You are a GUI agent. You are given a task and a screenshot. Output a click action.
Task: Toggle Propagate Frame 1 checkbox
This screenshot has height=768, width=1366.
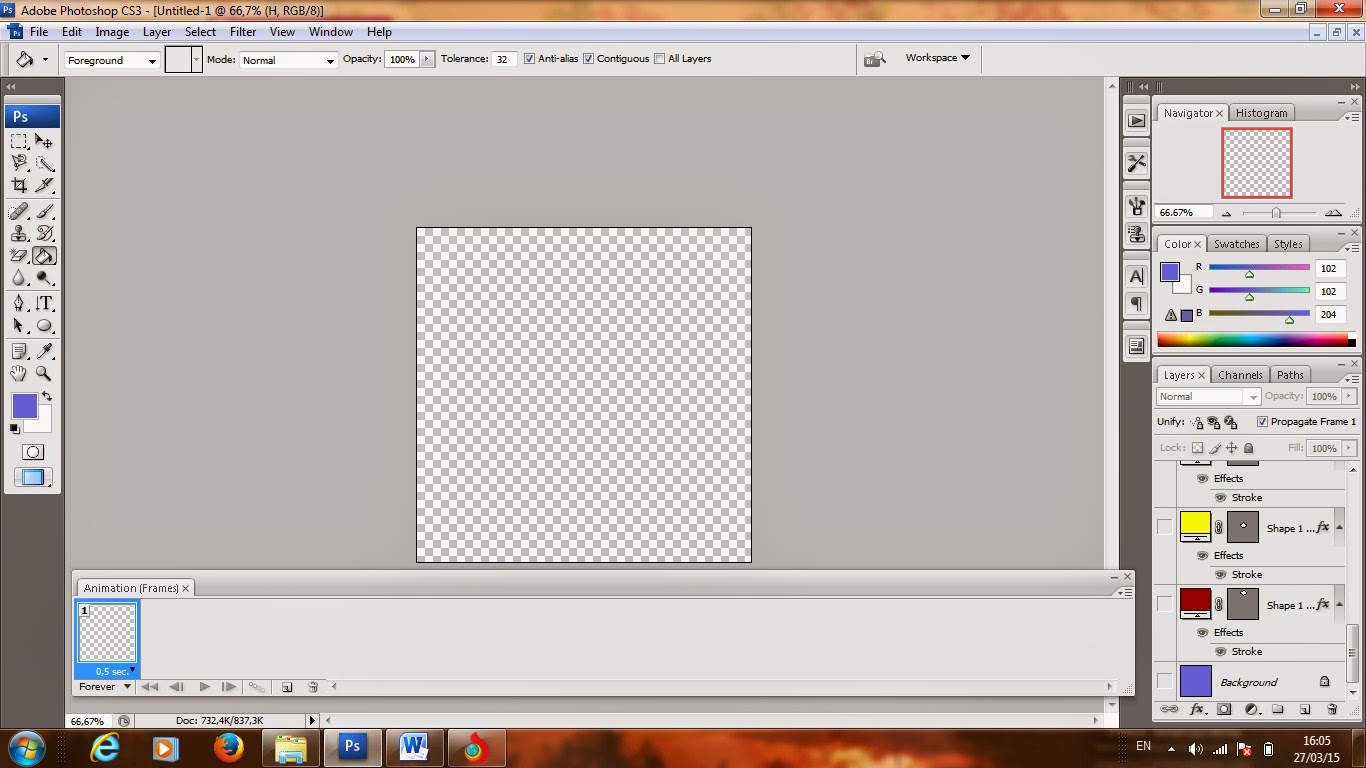click(1262, 422)
